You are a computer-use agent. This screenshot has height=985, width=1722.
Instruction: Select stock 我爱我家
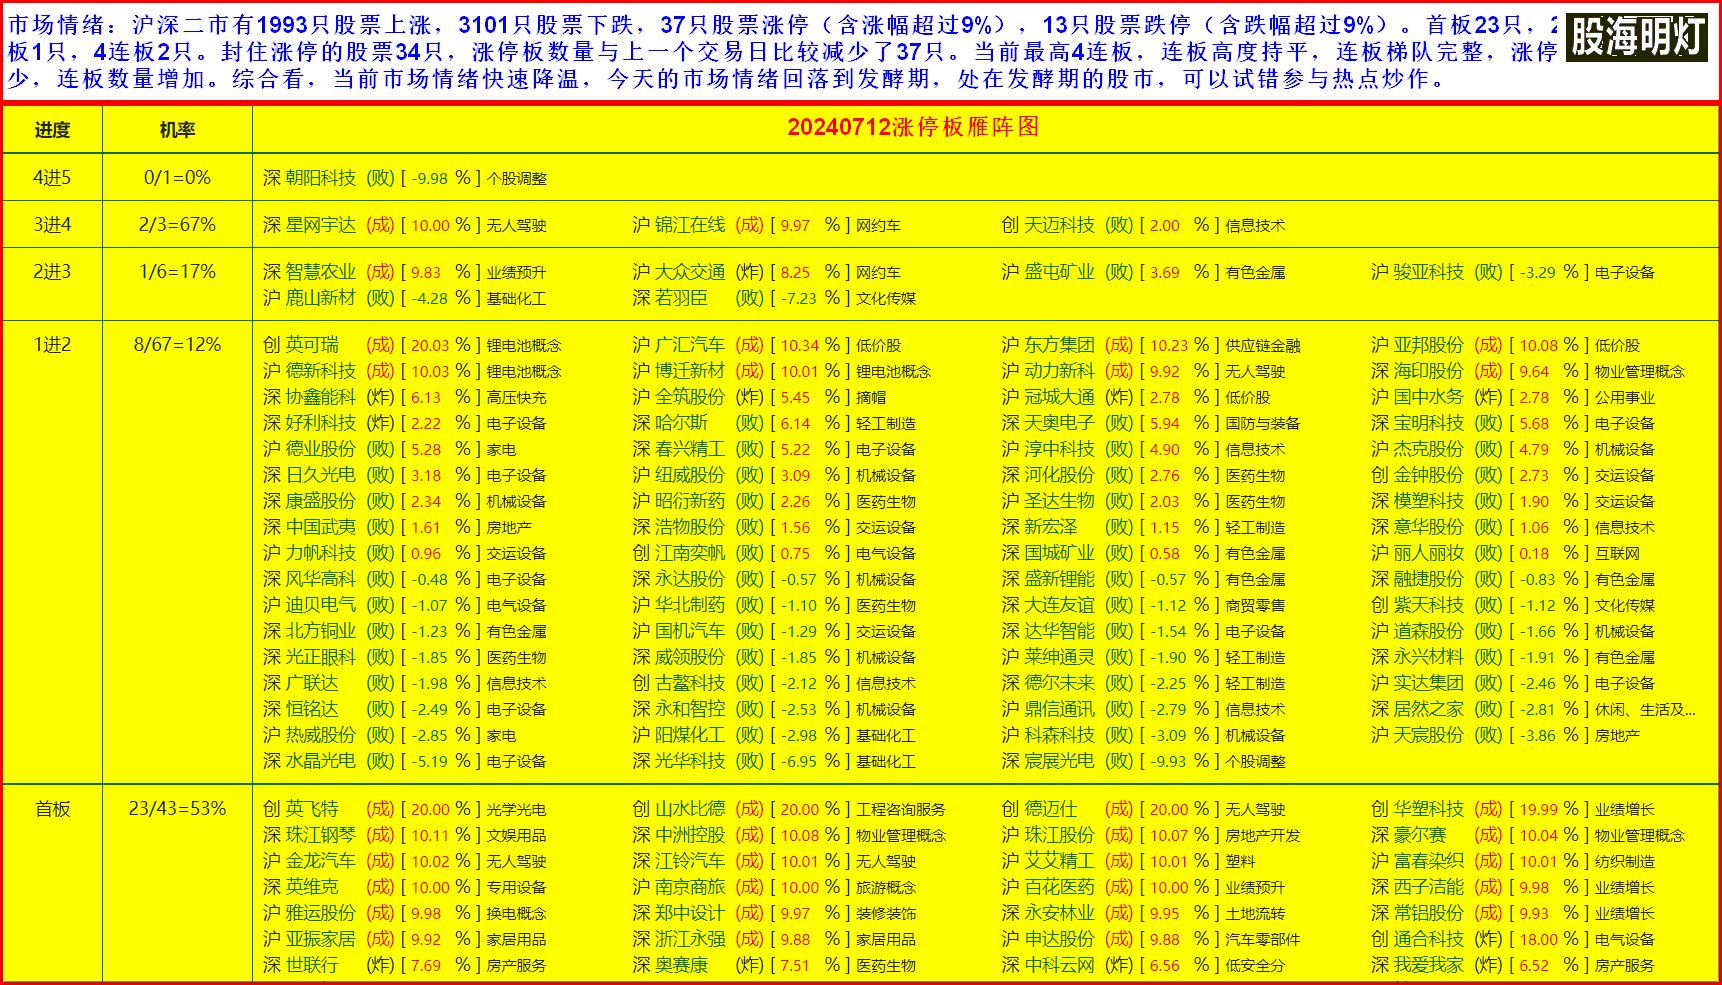(1429, 965)
